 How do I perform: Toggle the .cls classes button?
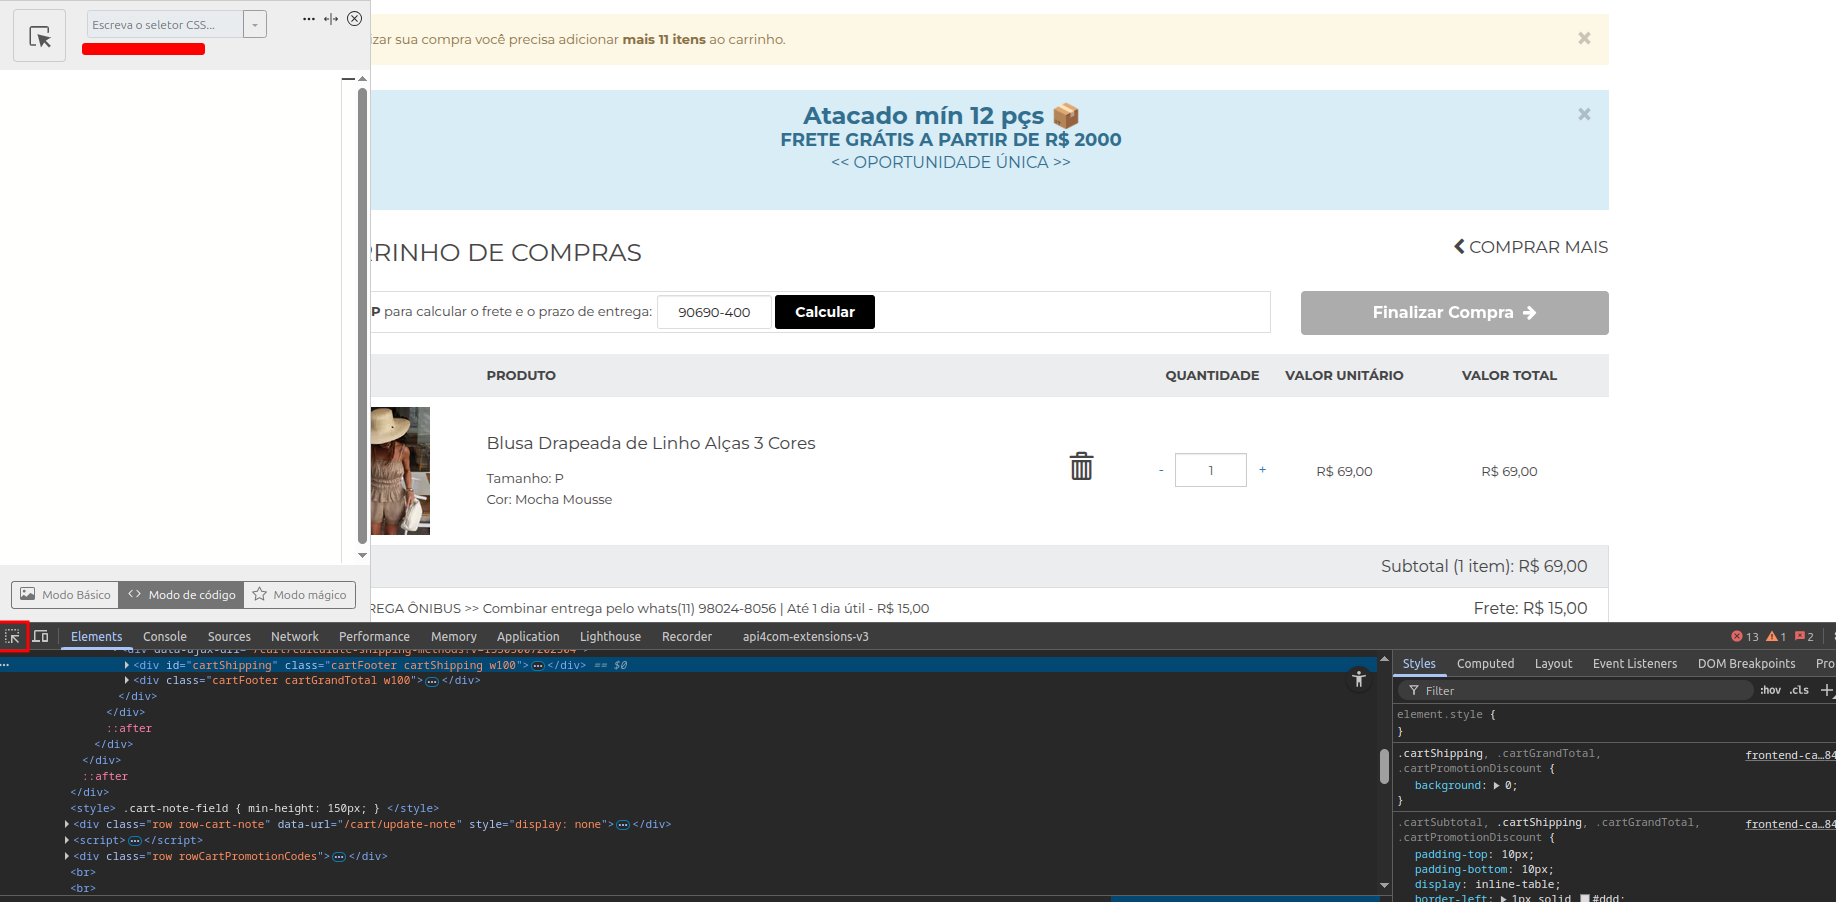1799,690
